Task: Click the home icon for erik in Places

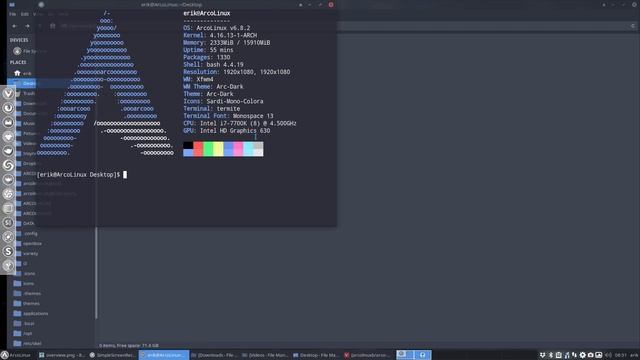Action: click(17, 73)
